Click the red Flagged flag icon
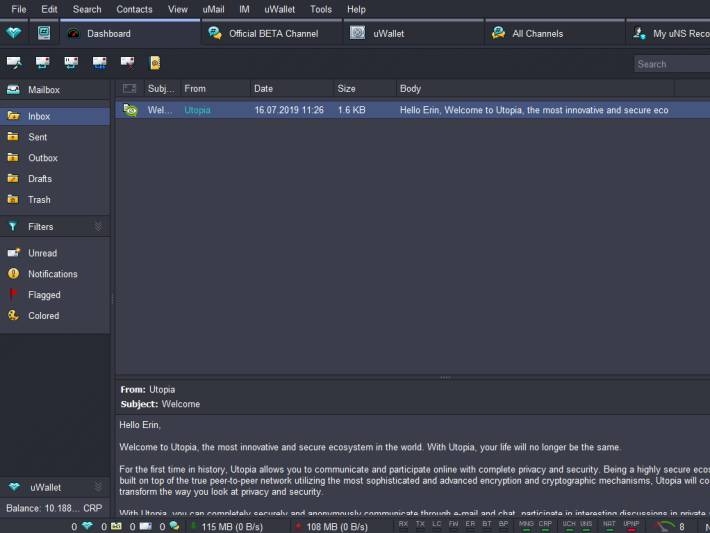The height and width of the screenshot is (533, 710). tap(14, 294)
